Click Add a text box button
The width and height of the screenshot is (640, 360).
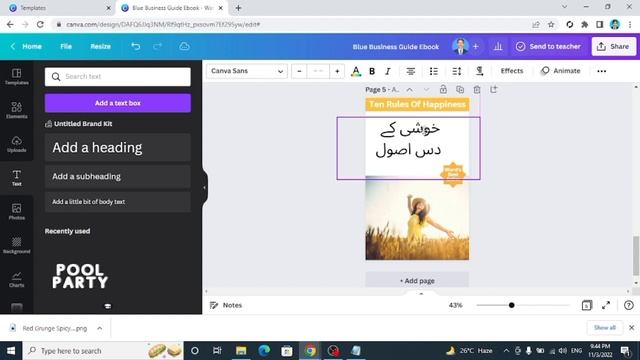[118, 103]
